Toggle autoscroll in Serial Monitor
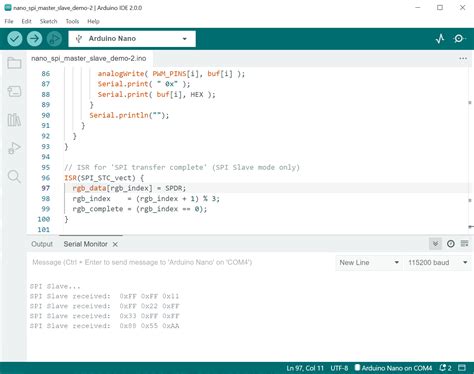This screenshot has width=474, height=374. (435, 244)
